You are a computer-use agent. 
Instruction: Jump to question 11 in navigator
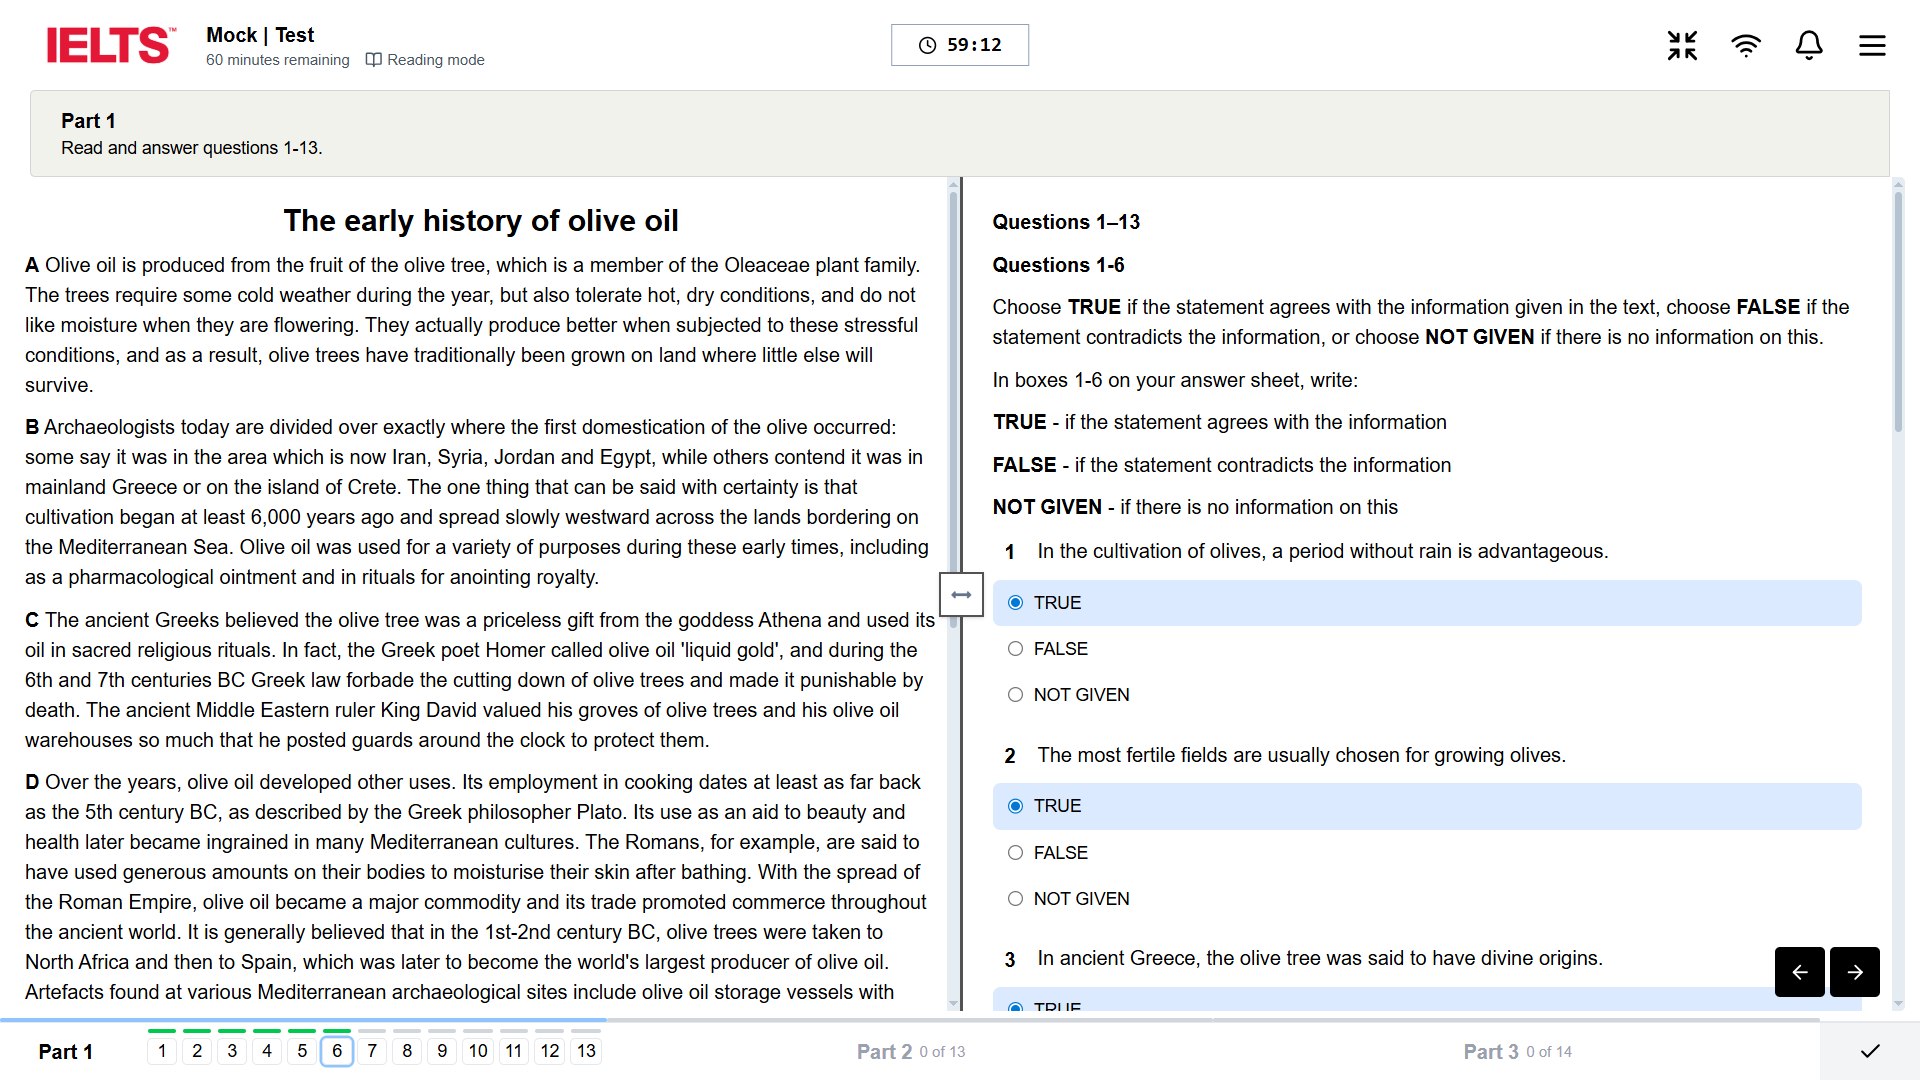point(514,1051)
